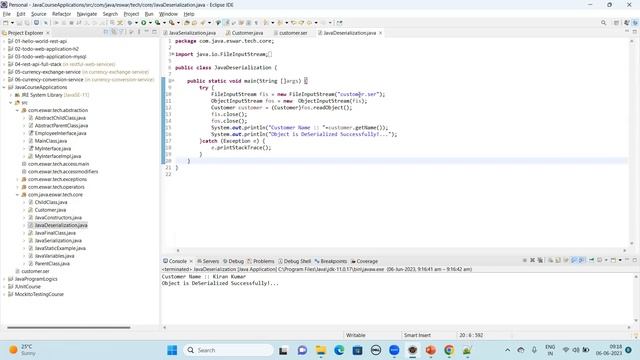Viewport: 640px width, 360px height.
Task: Click the Open Console icon
Action: [x=613, y=260]
